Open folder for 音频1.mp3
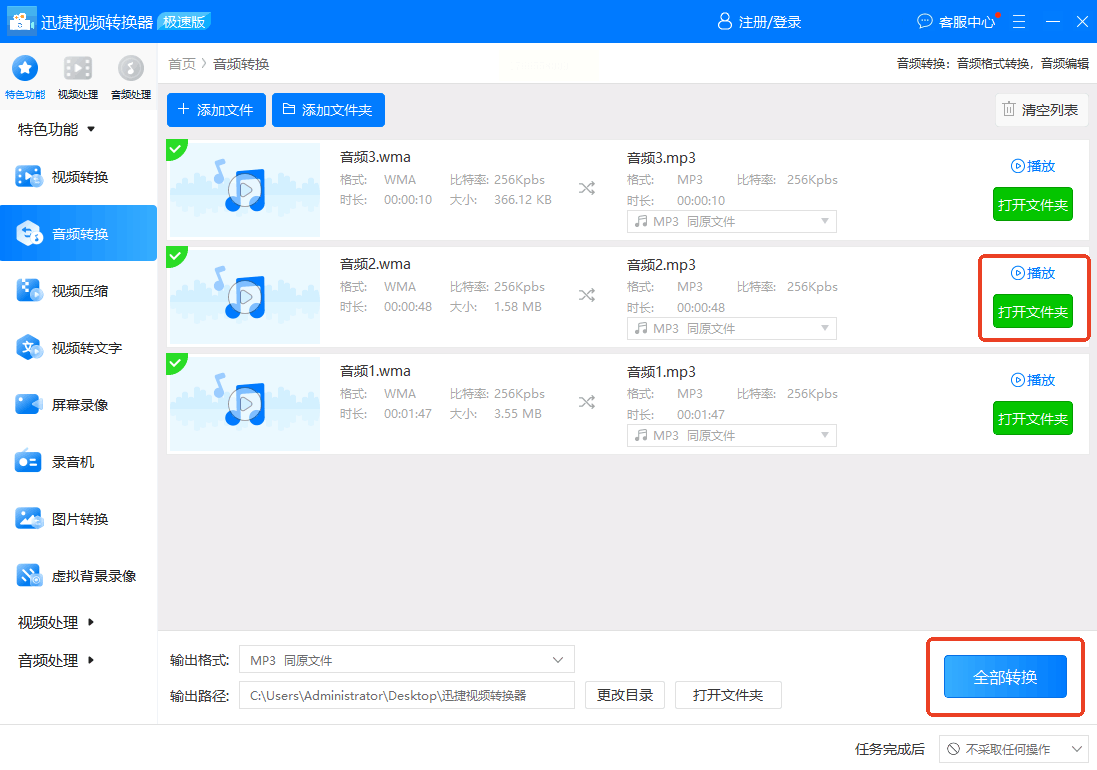 1033,419
